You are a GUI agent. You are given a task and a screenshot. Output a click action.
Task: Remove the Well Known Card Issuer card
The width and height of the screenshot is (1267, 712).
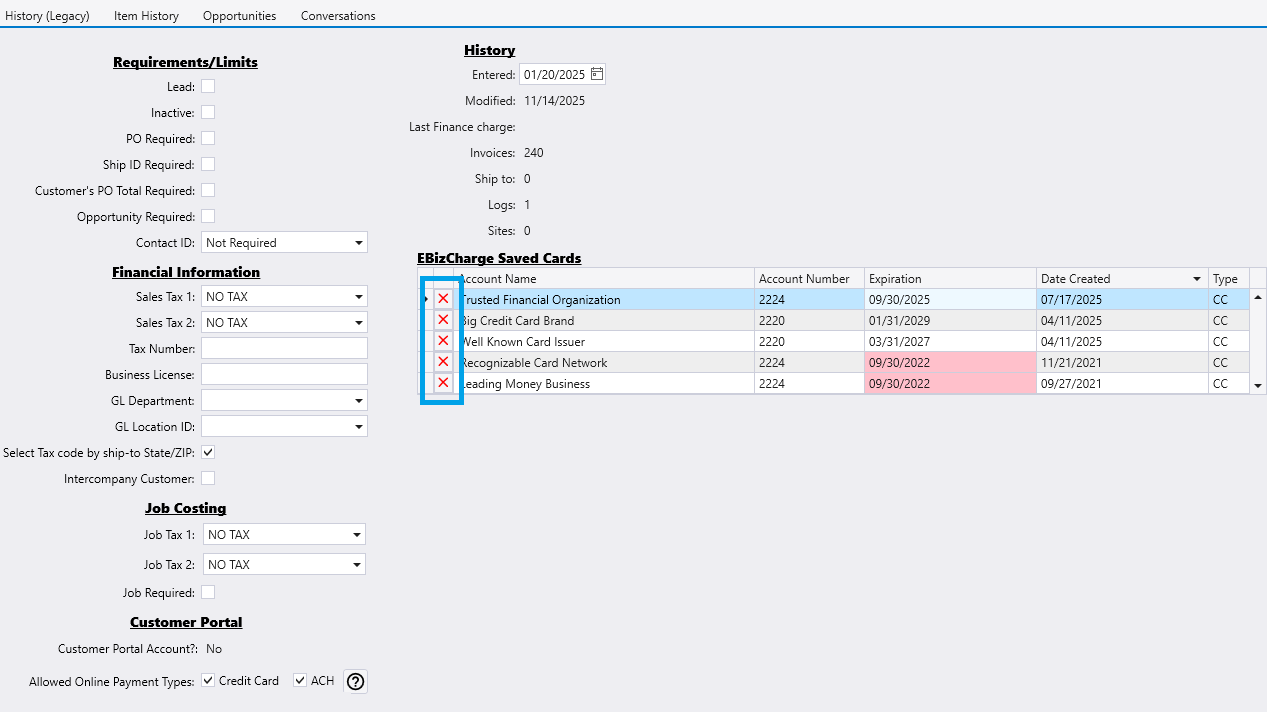[x=443, y=341]
